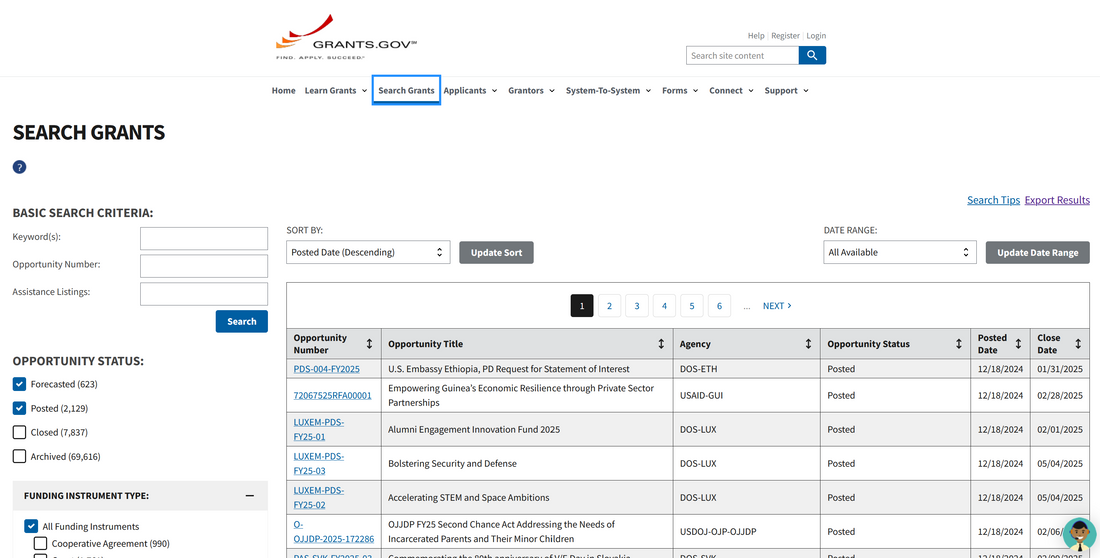1100x558 pixels.
Task: Sort by Opportunity Title column arrows
Action: pyautogui.click(x=661, y=344)
